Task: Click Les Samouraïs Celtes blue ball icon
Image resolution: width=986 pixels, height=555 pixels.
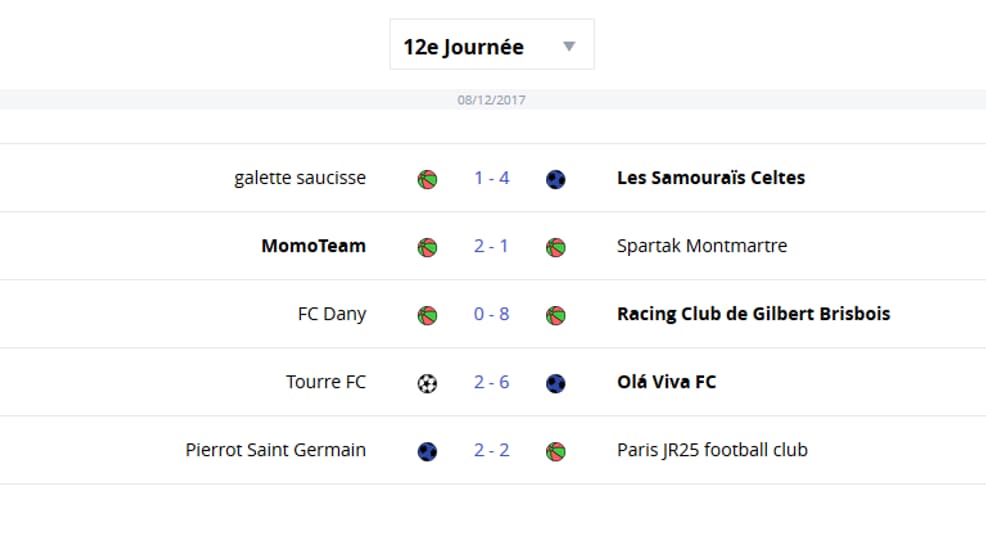Action: (555, 180)
